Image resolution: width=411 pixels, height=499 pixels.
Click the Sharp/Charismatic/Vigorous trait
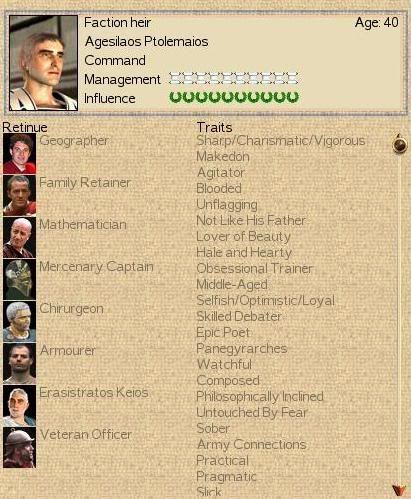click(281, 140)
